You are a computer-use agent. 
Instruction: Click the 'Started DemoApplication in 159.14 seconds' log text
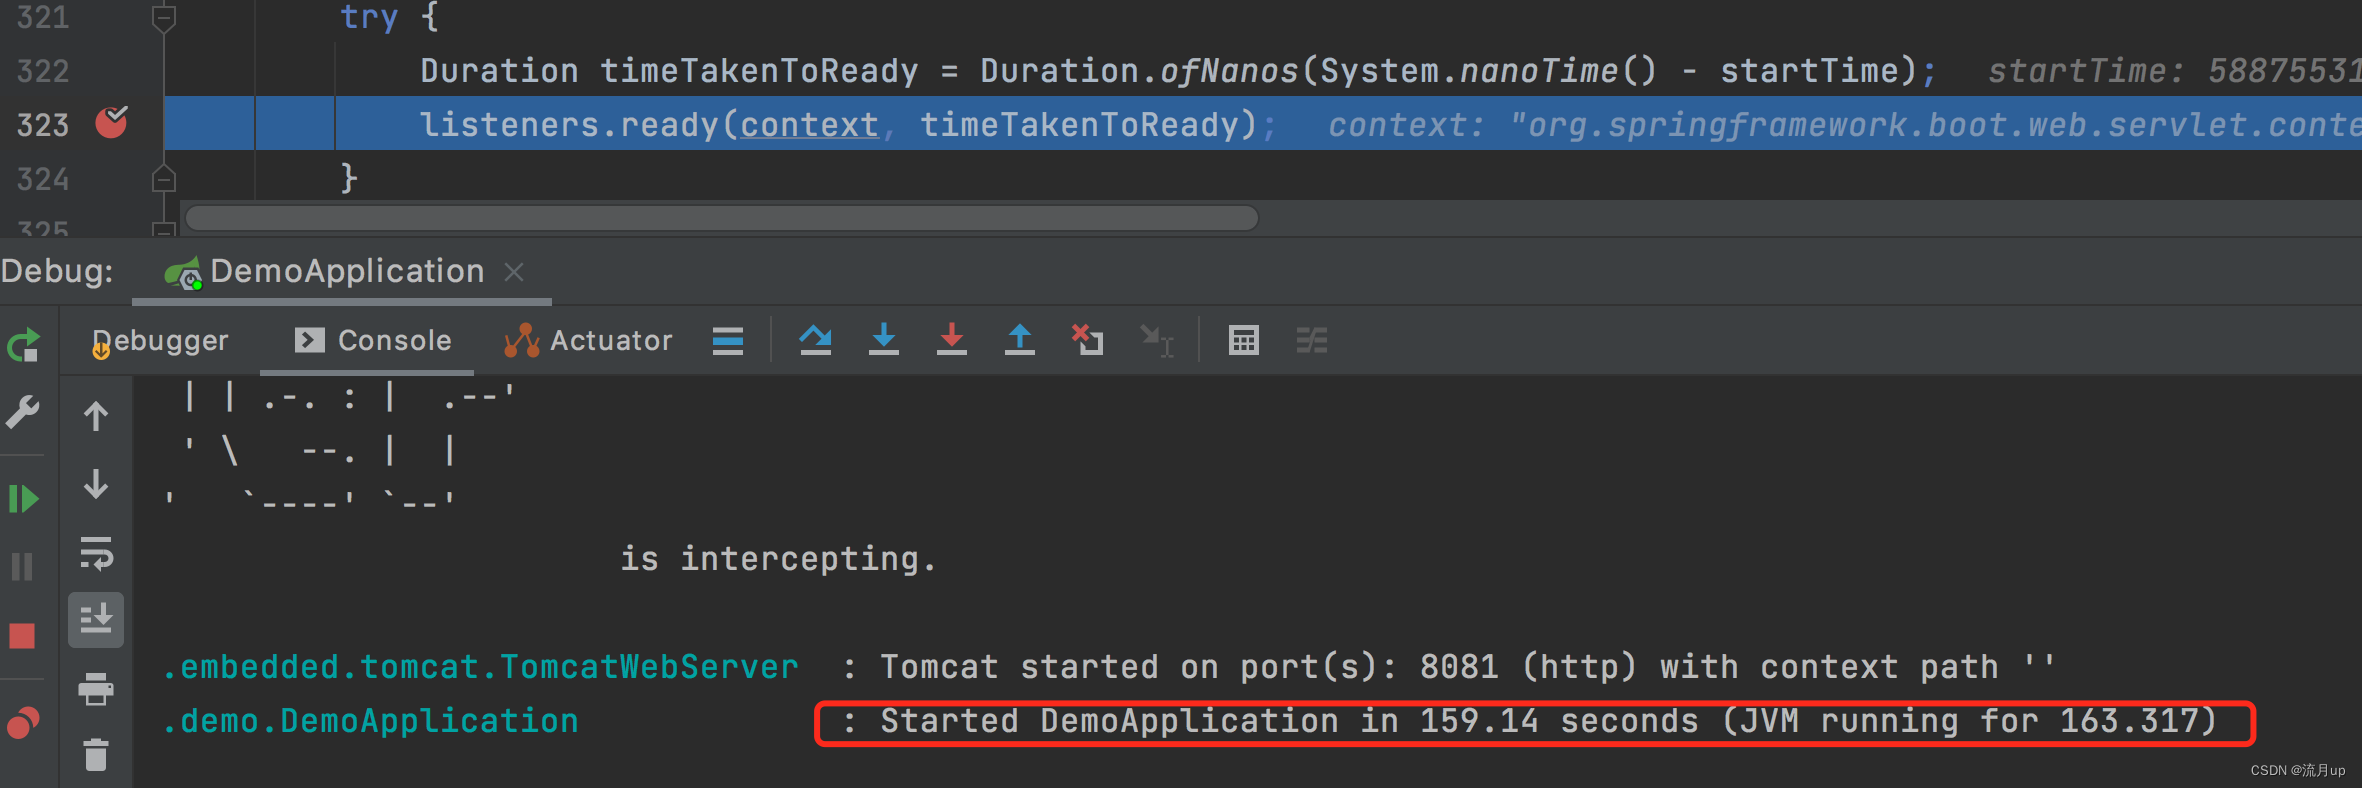[1290, 721]
